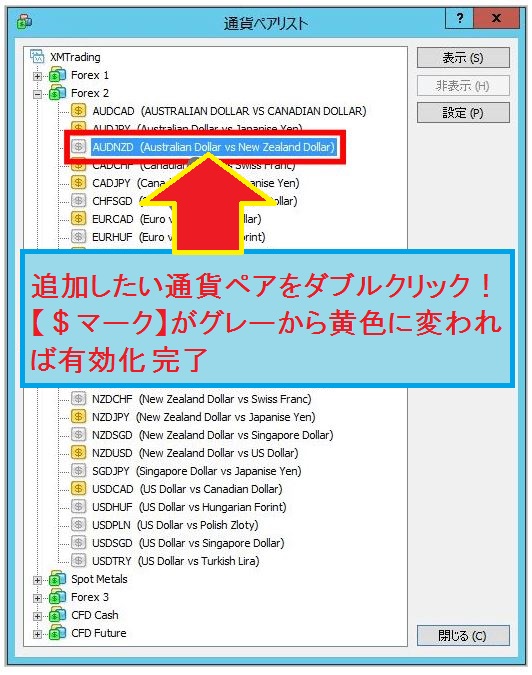Collapse the Forex 2 group
This screenshot has height=675, width=532.
point(37,94)
